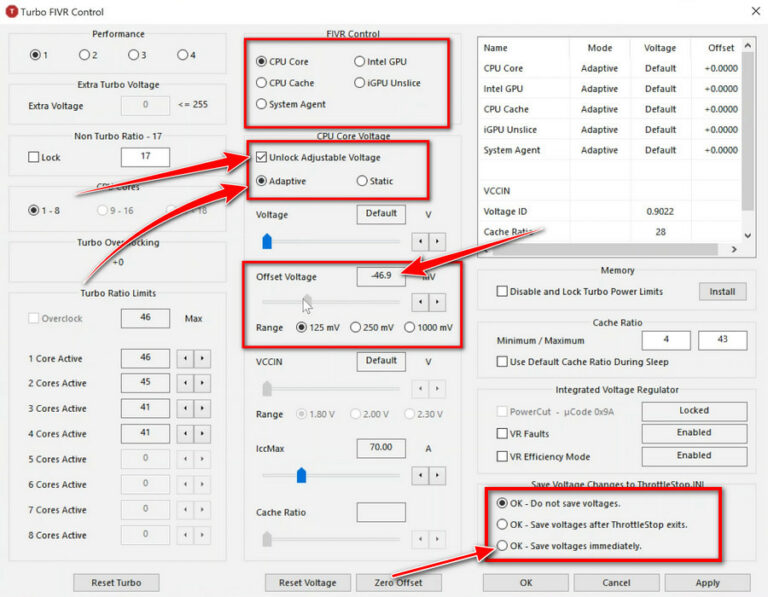This screenshot has height=597, width=768.
Task: Choose the Static voltage mode
Action: pyautogui.click(x=362, y=181)
